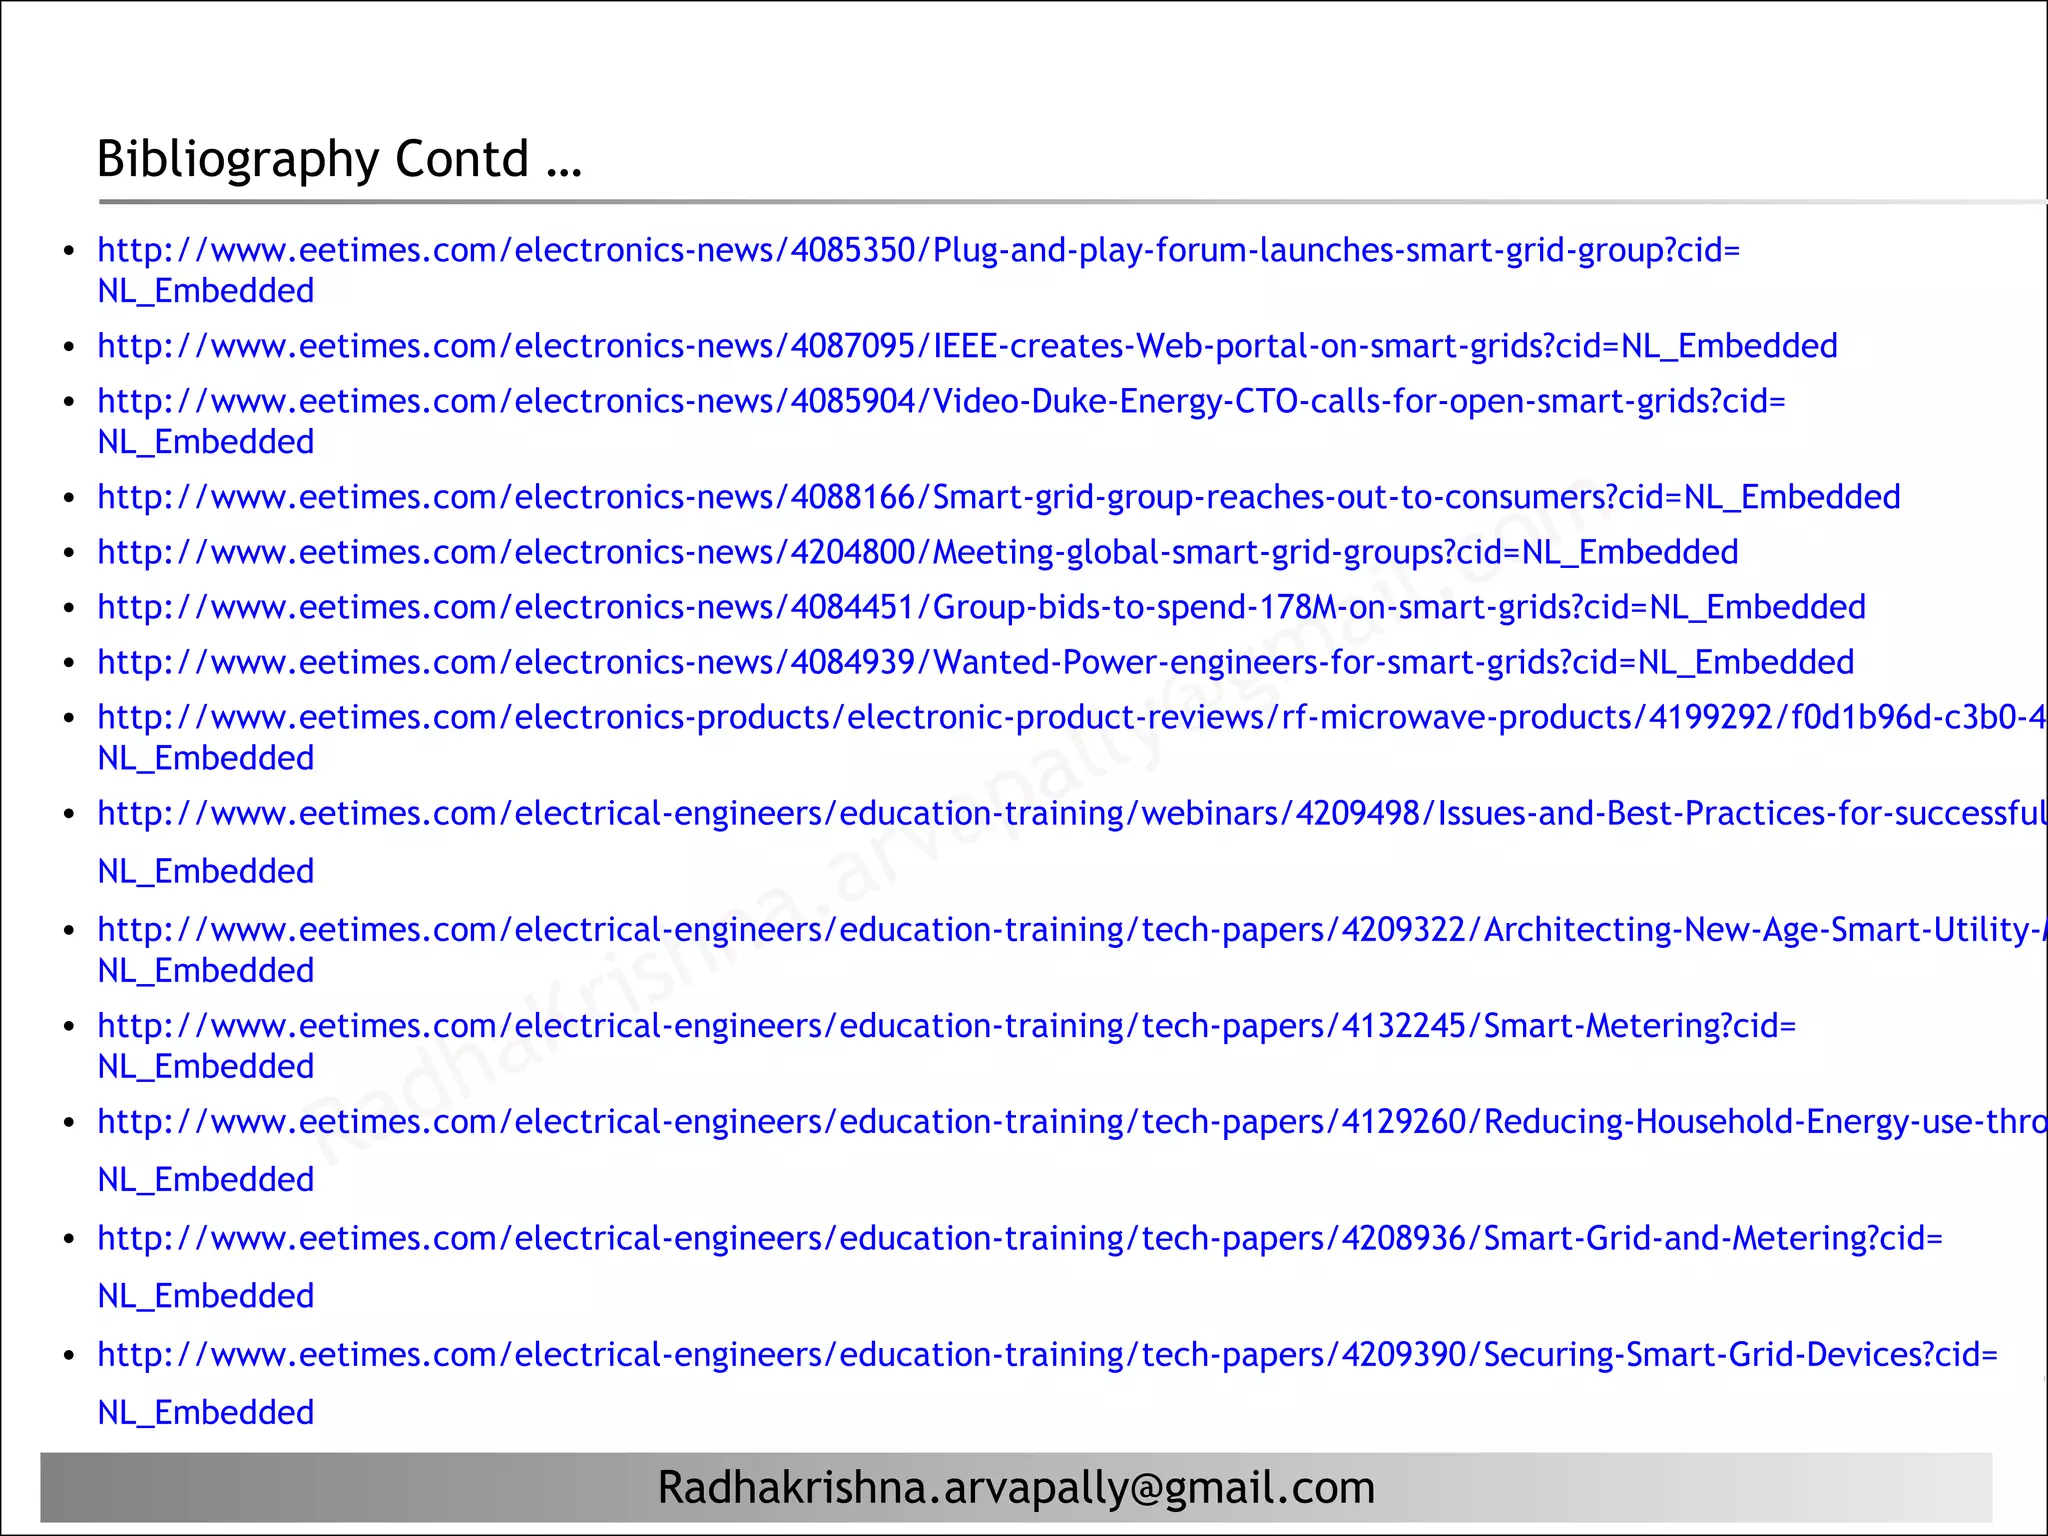Image resolution: width=2048 pixels, height=1536 pixels.
Task: Open the Plug-and-play-forum-launches-smart-grid-group link
Action: [x=918, y=269]
